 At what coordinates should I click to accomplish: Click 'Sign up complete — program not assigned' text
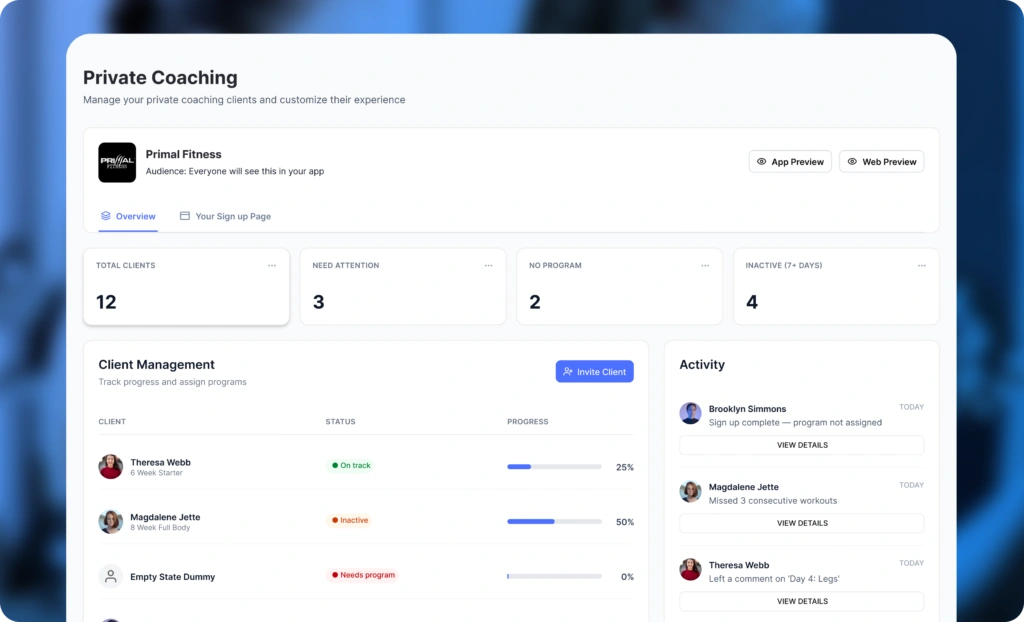[x=795, y=422]
